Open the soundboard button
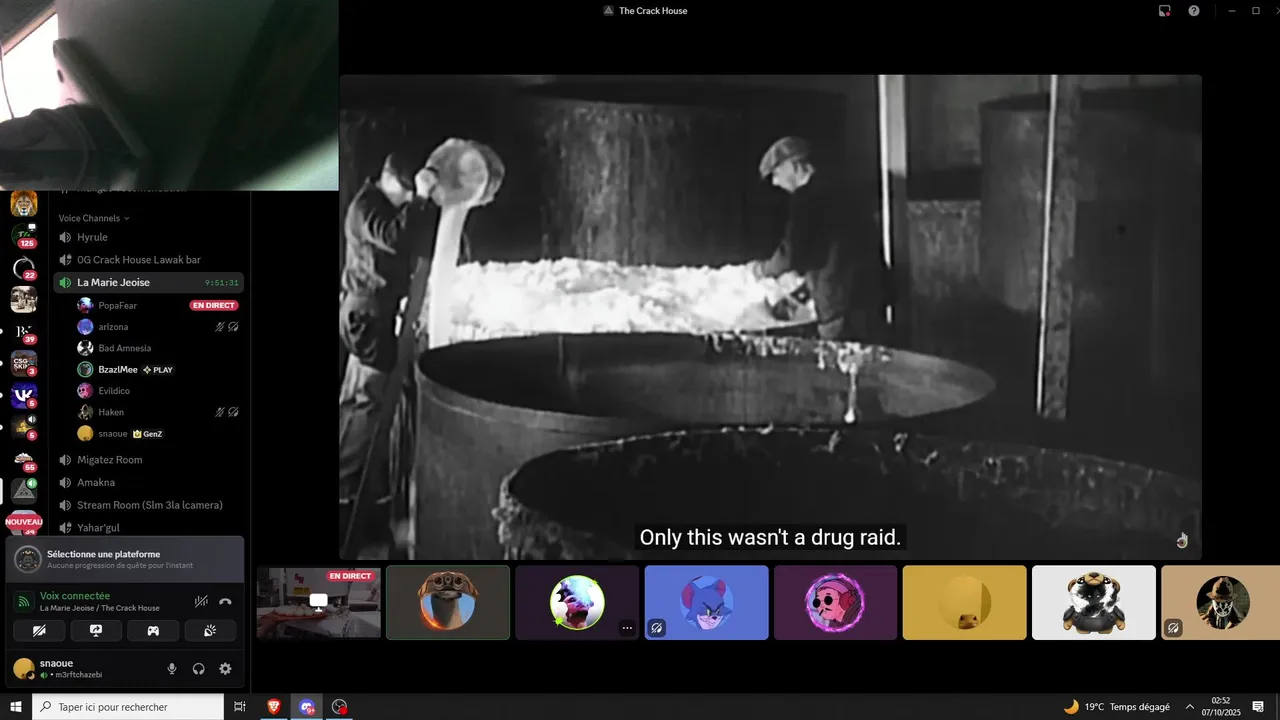 [x=210, y=630]
